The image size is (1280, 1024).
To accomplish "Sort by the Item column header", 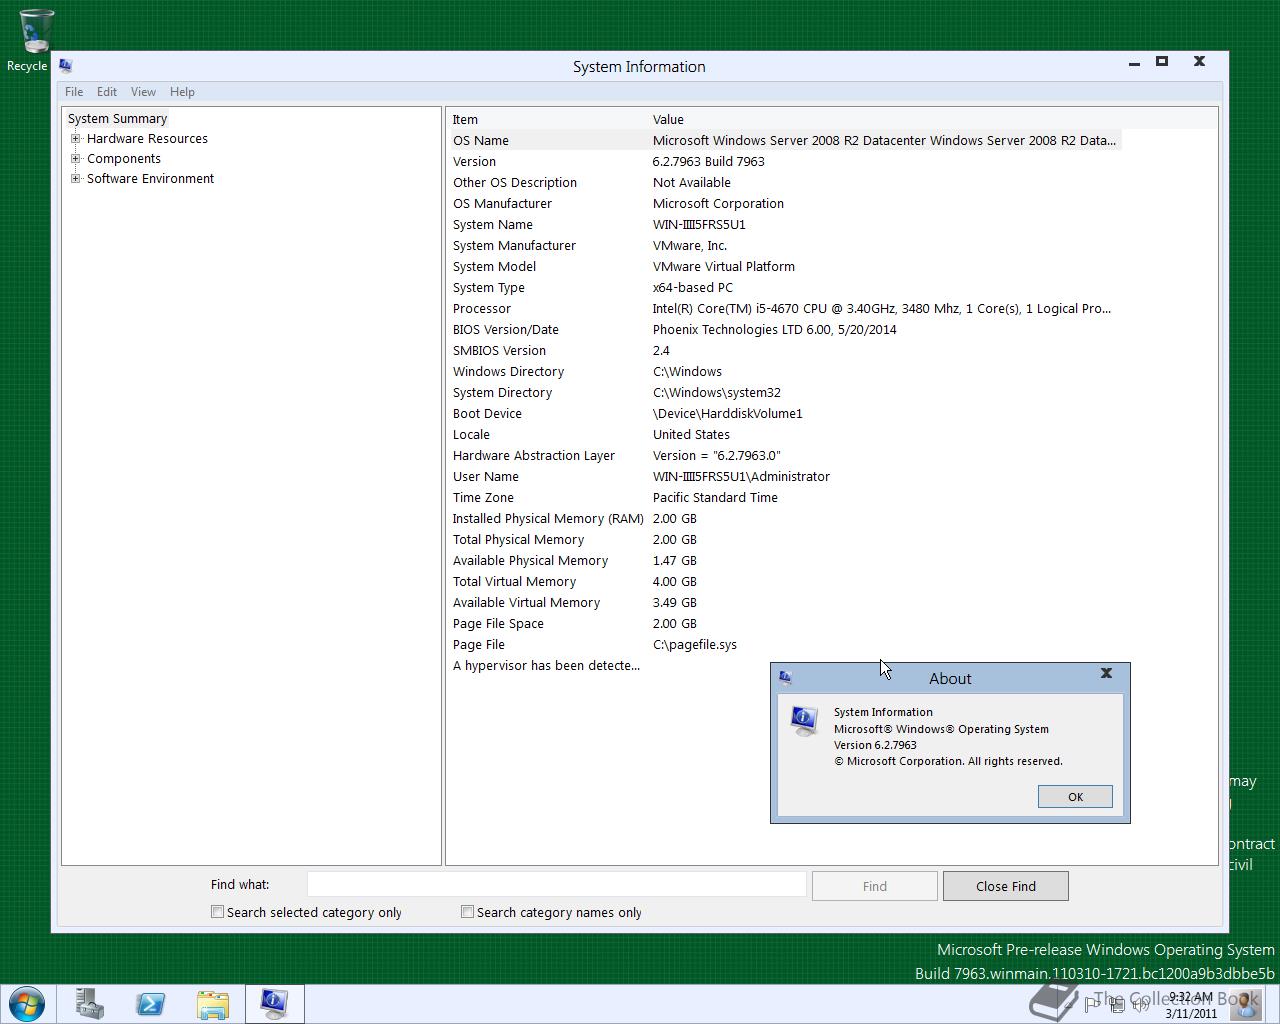I will (x=547, y=119).
